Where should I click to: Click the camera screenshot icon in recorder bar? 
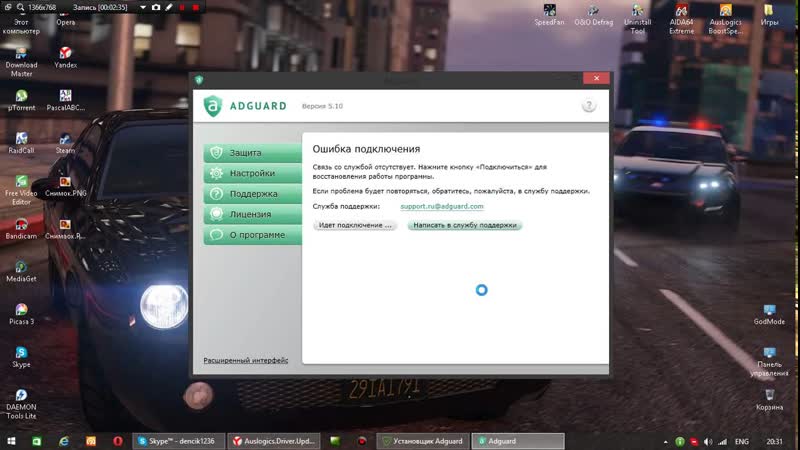pos(156,7)
